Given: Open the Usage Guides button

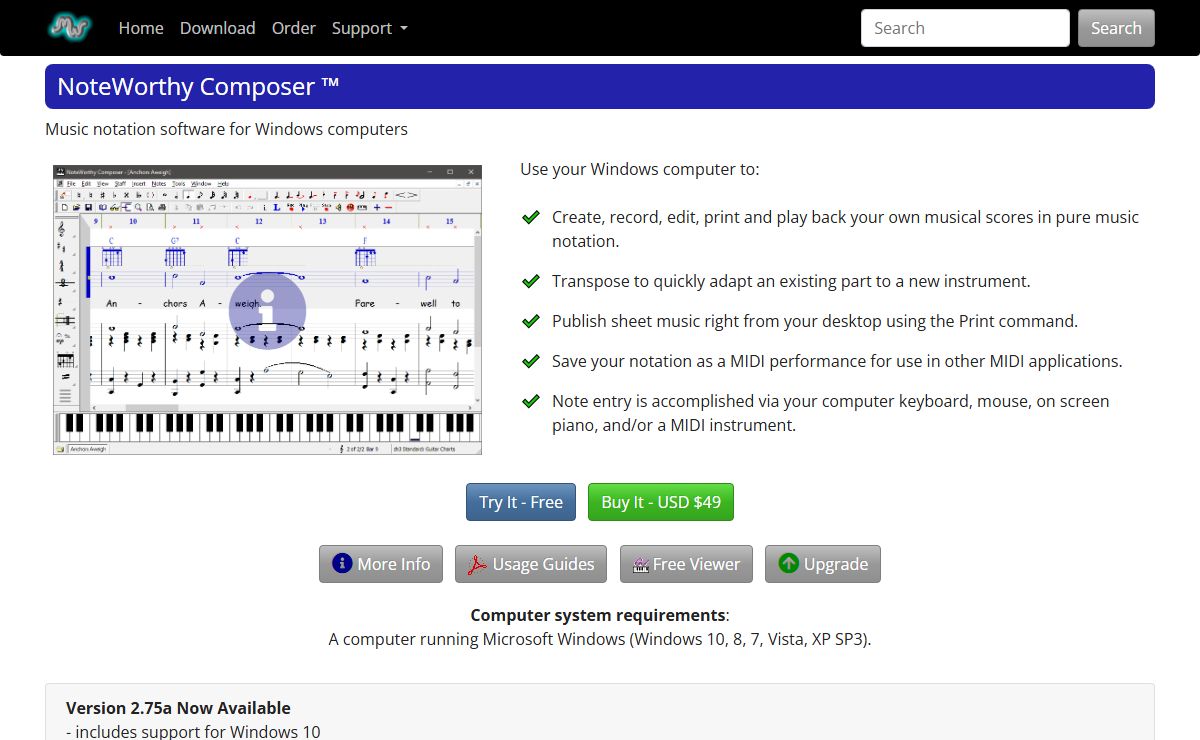Looking at the screenshot, I should click(x=531, y=564).
